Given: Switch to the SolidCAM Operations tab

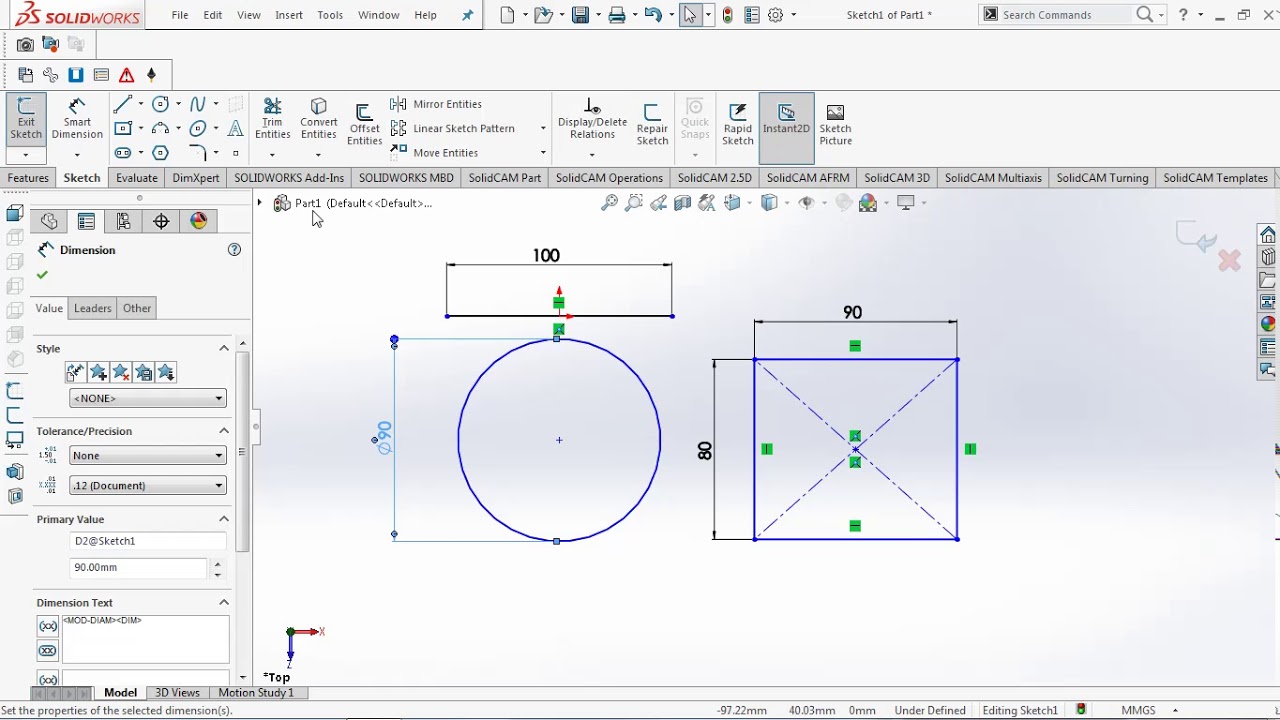Looking at the screenshot, I should point(609,178).
